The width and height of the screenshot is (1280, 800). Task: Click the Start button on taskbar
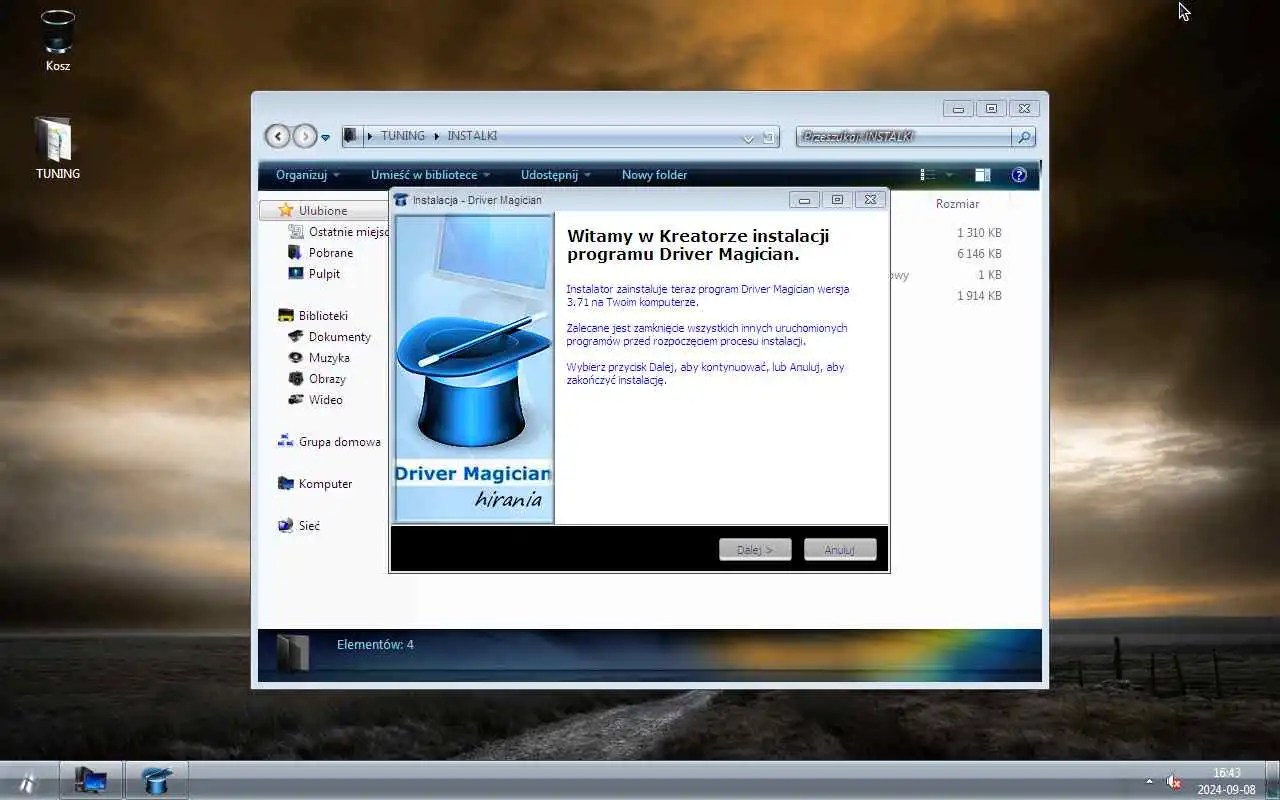[x=27, y=781]
